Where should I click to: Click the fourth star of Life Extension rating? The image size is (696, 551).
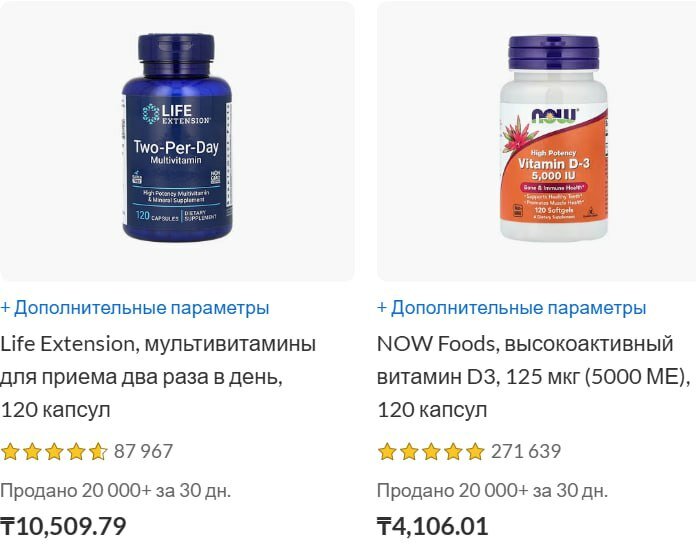(76, 452)
